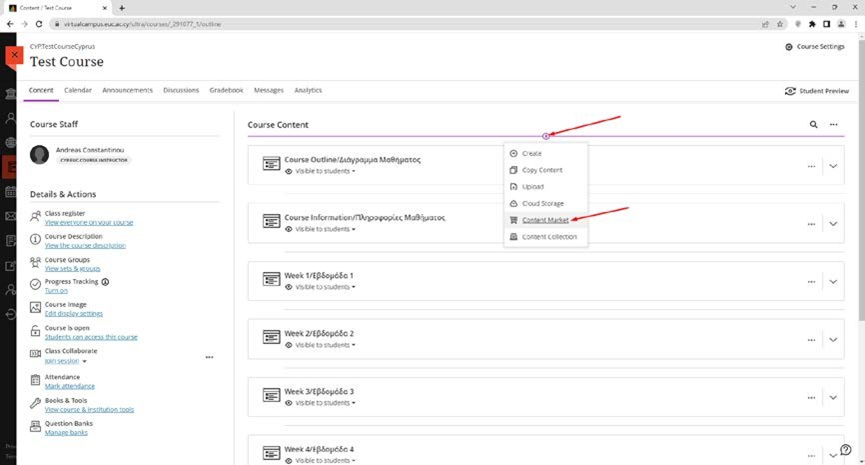Screen dimensions: 865x465
Task: Open the Join session dropdown
Action: point(66,361)
